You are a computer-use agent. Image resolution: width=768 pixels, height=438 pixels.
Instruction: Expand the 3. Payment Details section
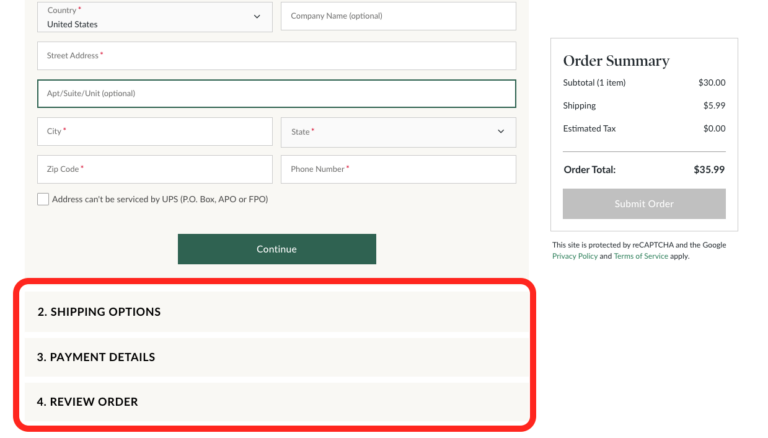click(x=277, y=357)
